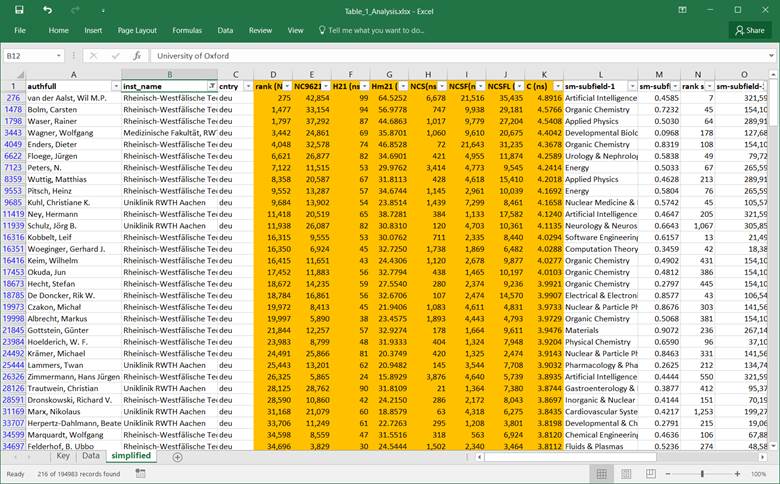Select cell 64.5252 in Hm21 column
The image size is (780, 484).
389,98
